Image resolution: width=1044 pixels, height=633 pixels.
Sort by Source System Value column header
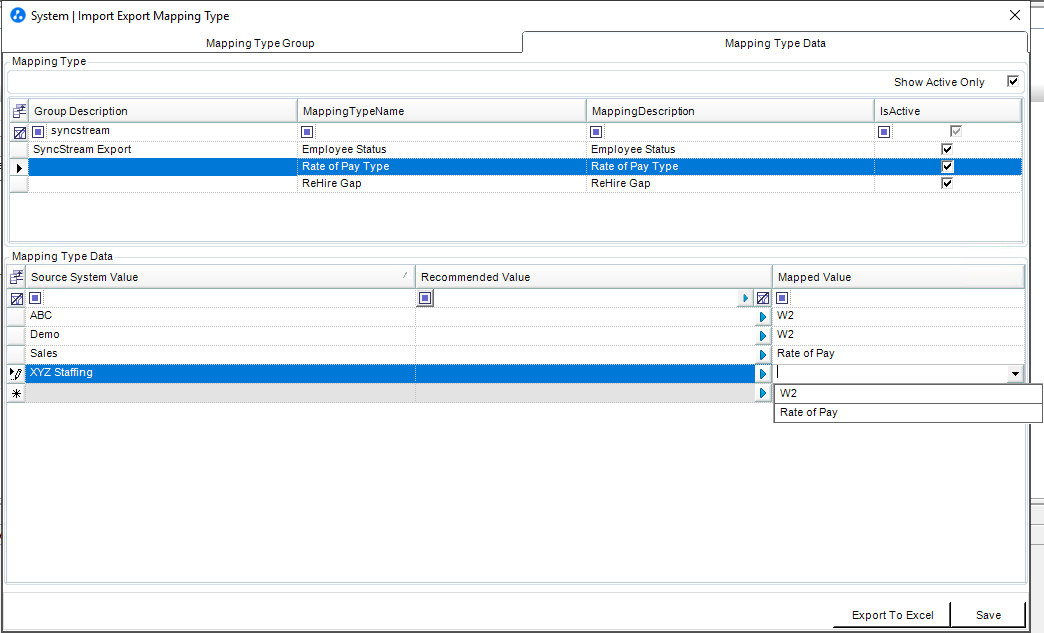click(220, 277)
